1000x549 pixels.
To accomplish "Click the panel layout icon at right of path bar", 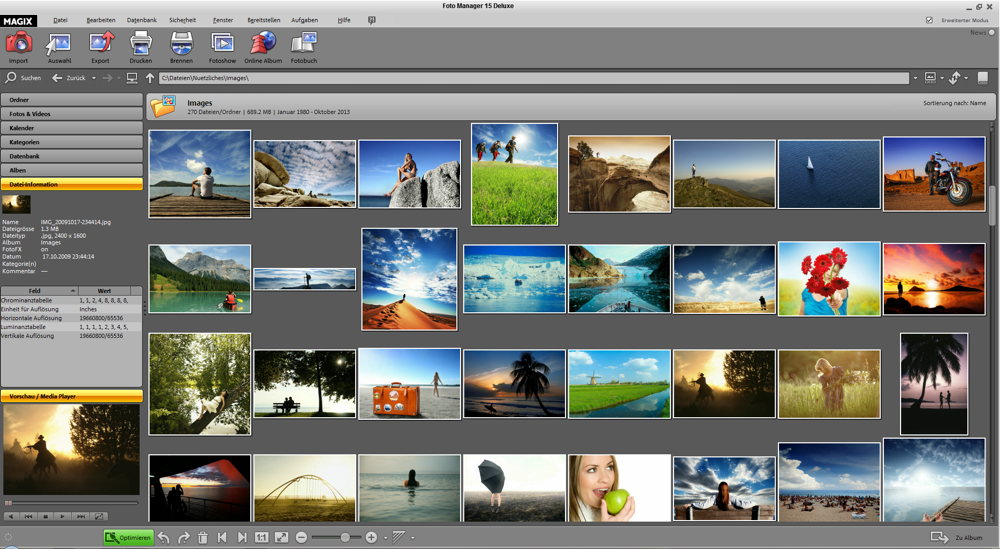I will pyautogui.click(x=983, y=77).
